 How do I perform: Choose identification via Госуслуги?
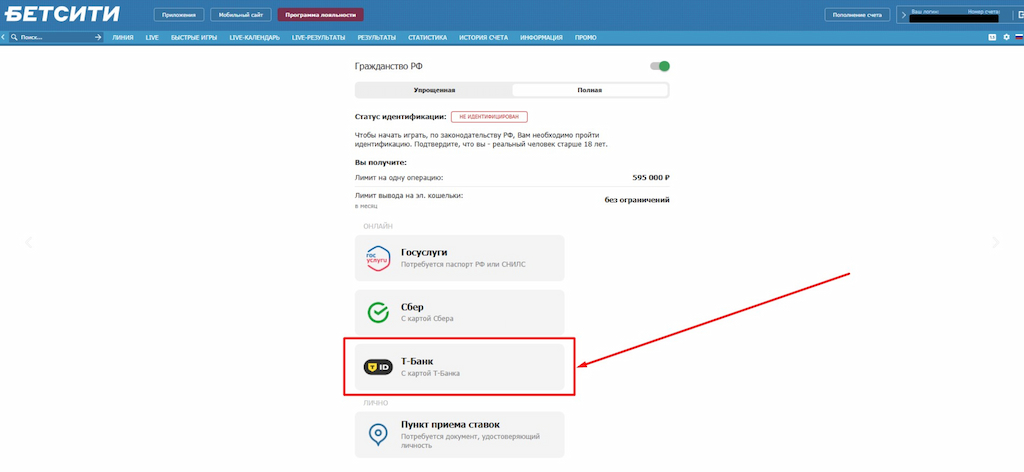click(459, 258)
